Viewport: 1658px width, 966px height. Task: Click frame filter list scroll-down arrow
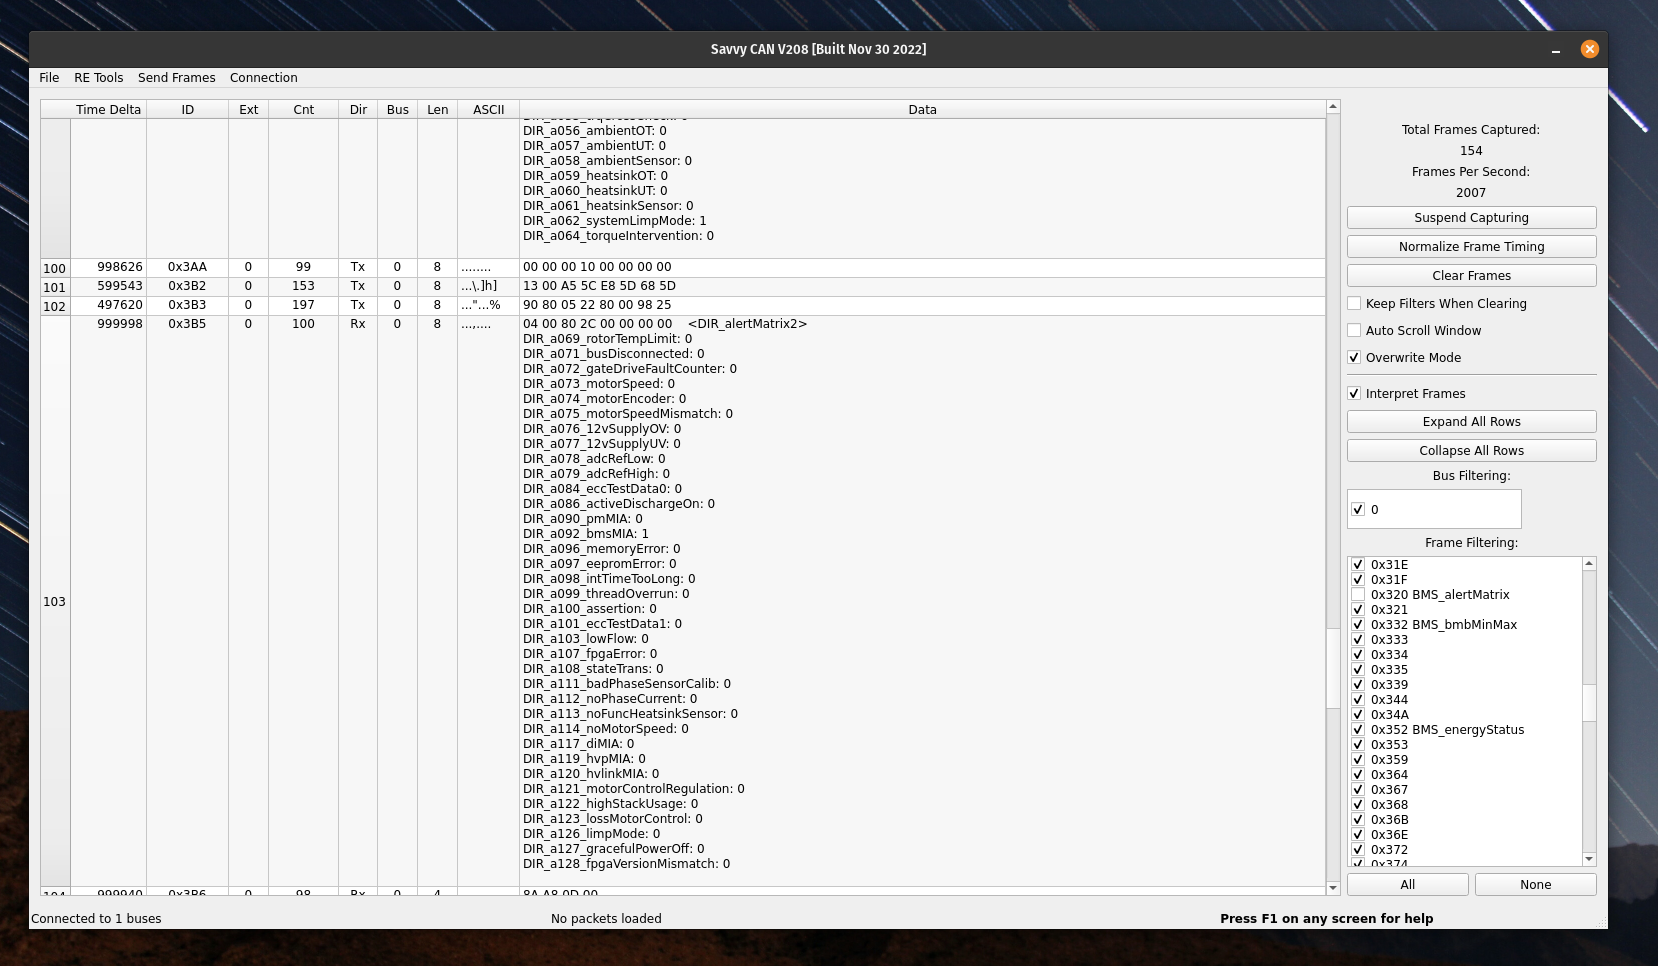[1589, 859]
